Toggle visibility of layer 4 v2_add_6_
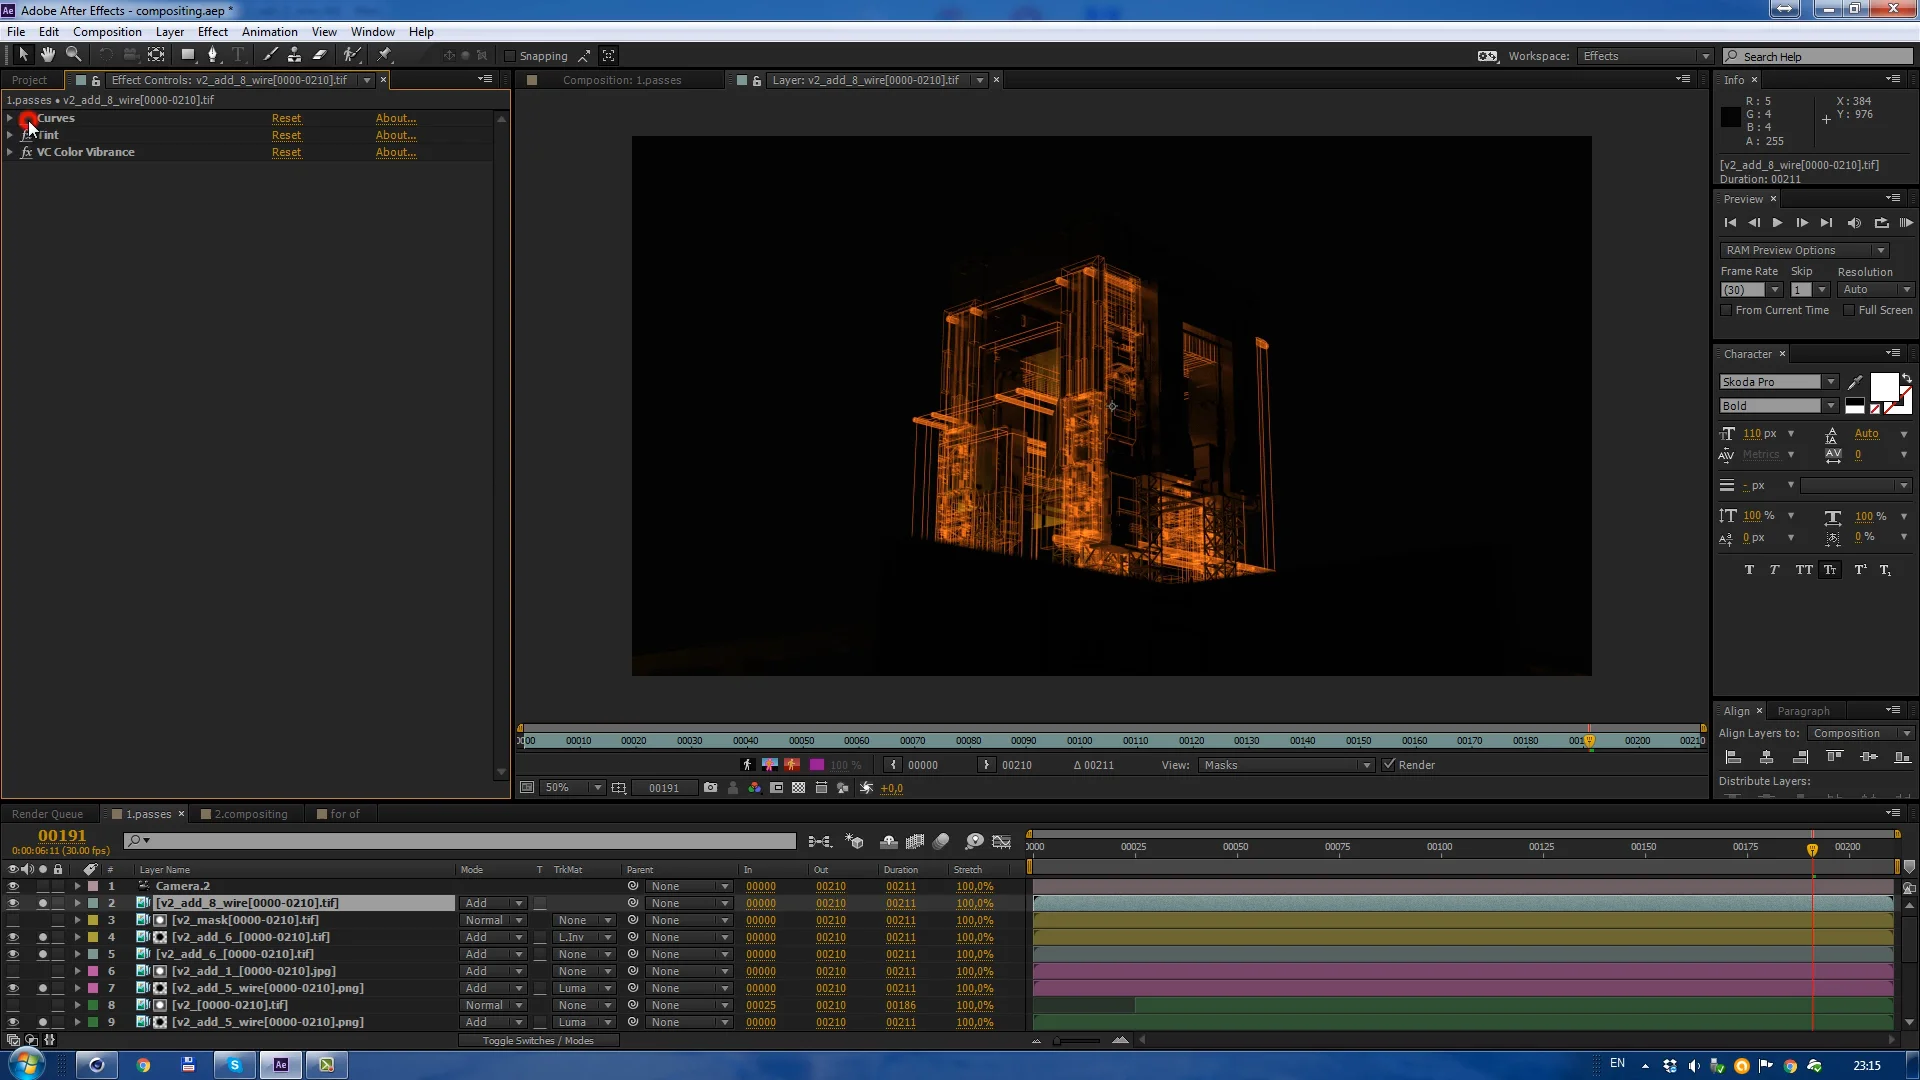This screenshot has width=1920, height=1080. point(13,937)
